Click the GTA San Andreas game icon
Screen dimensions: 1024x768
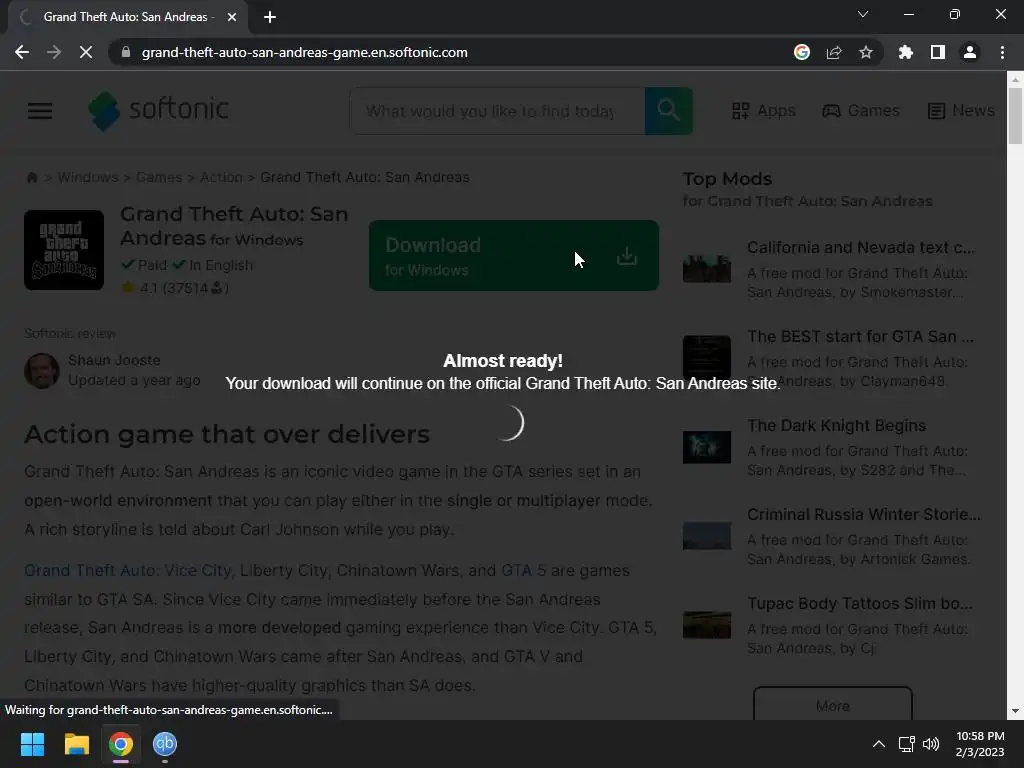pos(64,249)
